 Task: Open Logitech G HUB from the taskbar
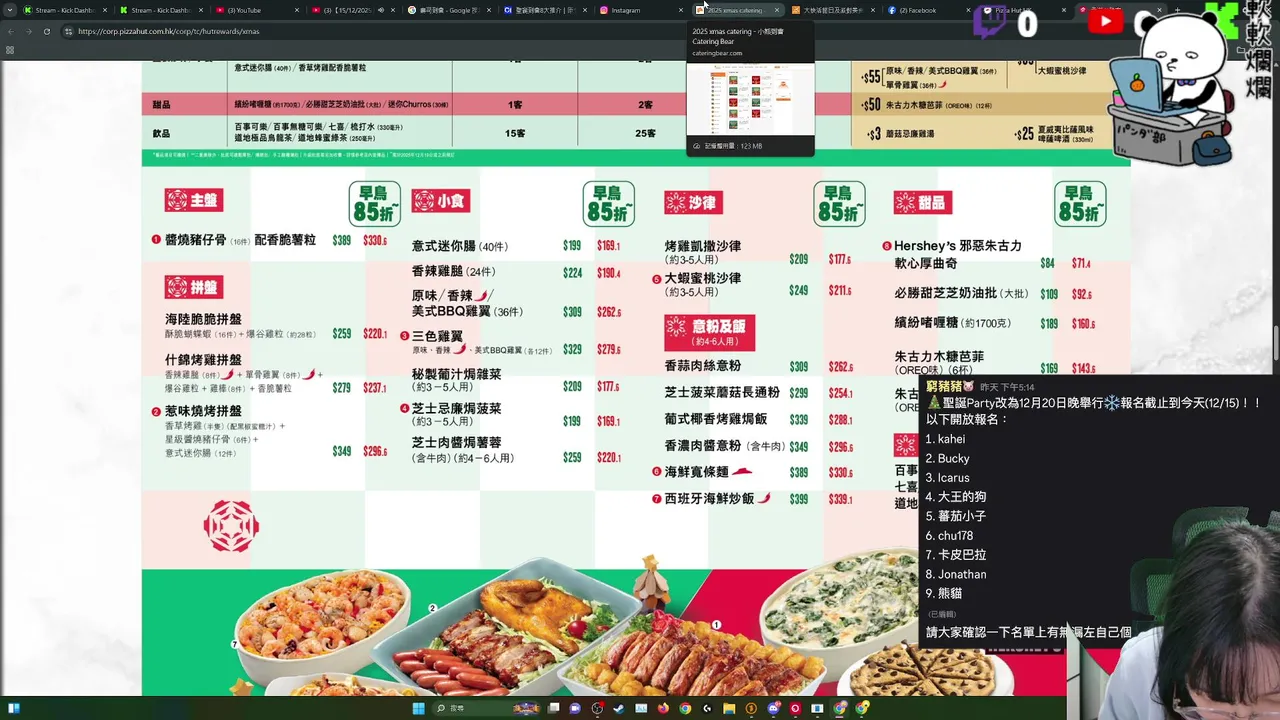[707, 708]
